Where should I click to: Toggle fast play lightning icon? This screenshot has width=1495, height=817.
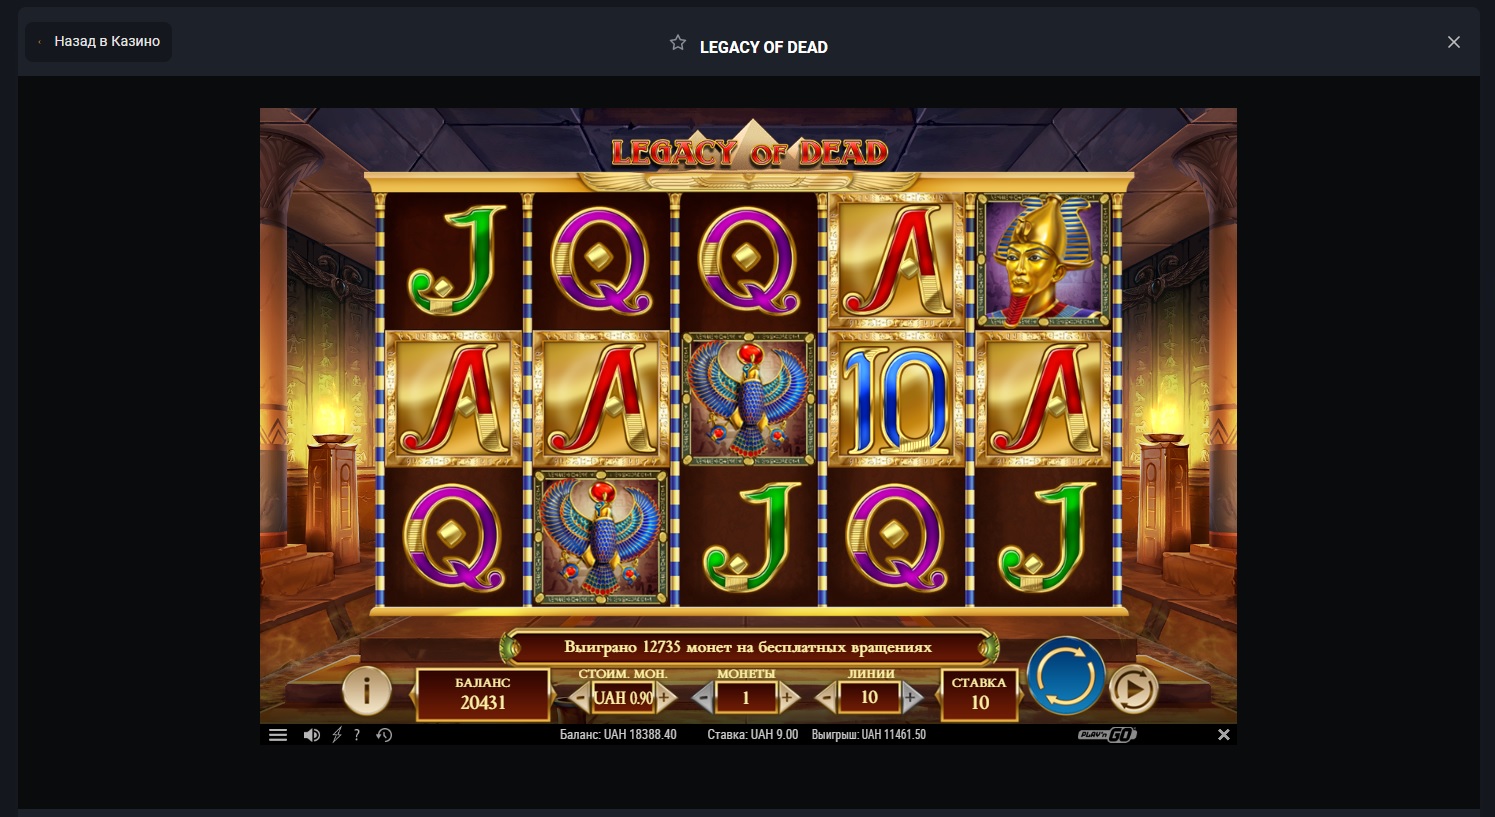[337, 735]
